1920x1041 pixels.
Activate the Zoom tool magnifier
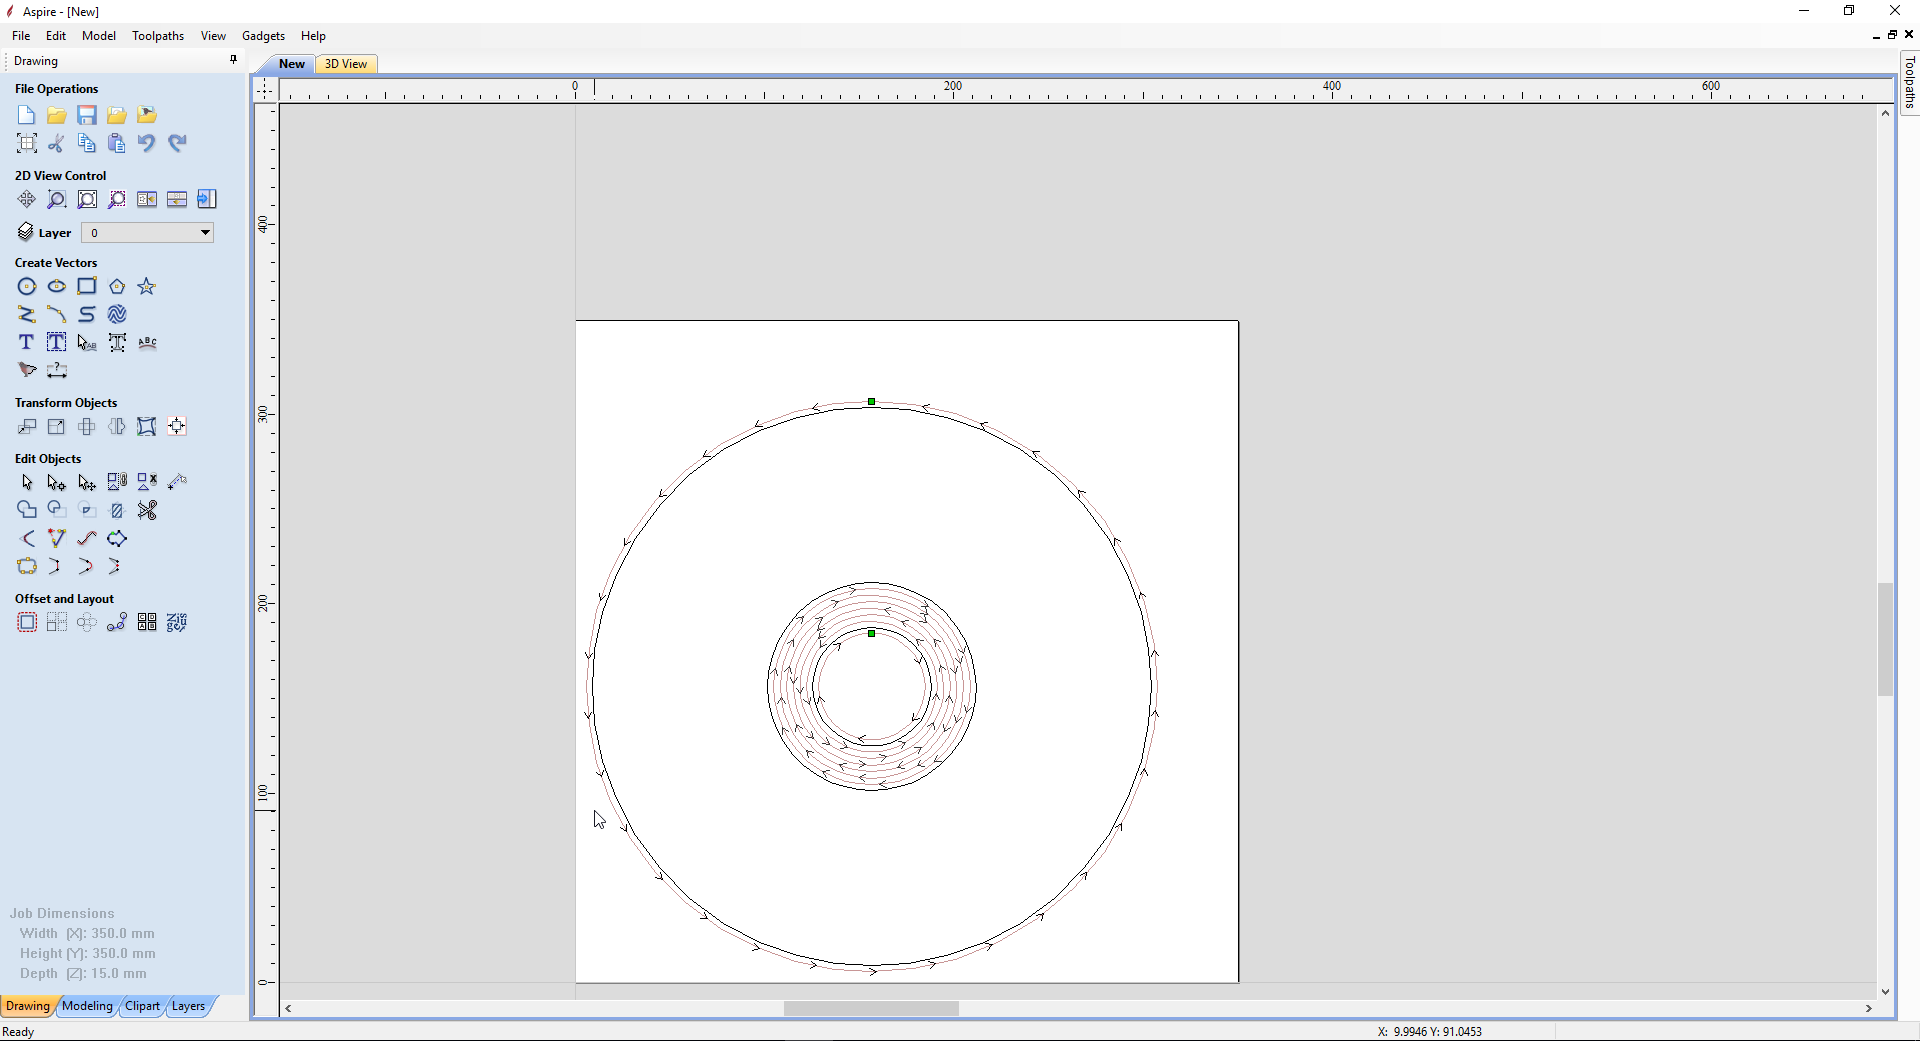[57, 199]
